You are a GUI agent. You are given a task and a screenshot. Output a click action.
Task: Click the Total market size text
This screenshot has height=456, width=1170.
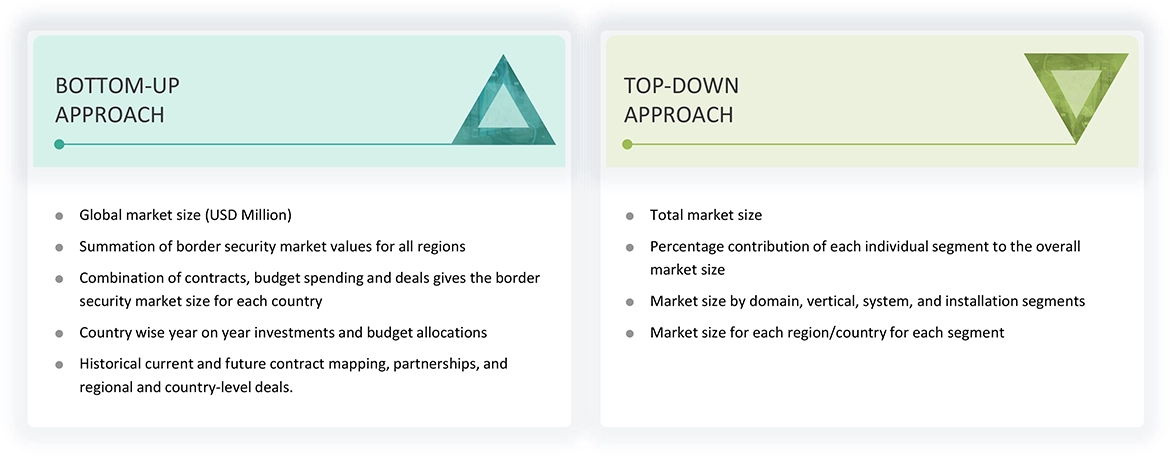705,215
